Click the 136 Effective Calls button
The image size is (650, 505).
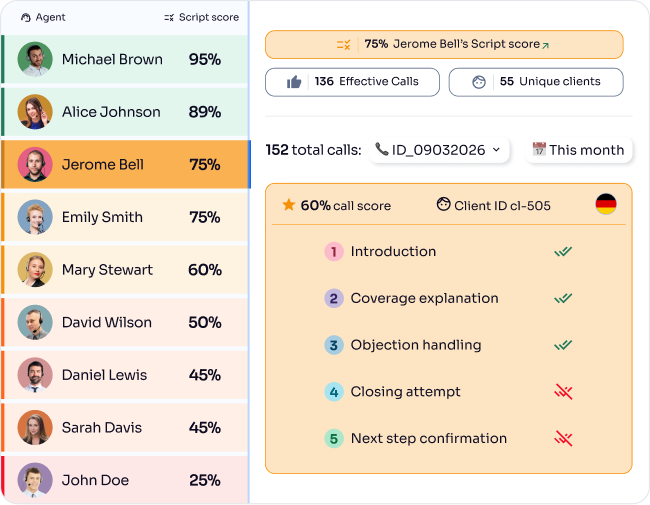click(352, 82)
